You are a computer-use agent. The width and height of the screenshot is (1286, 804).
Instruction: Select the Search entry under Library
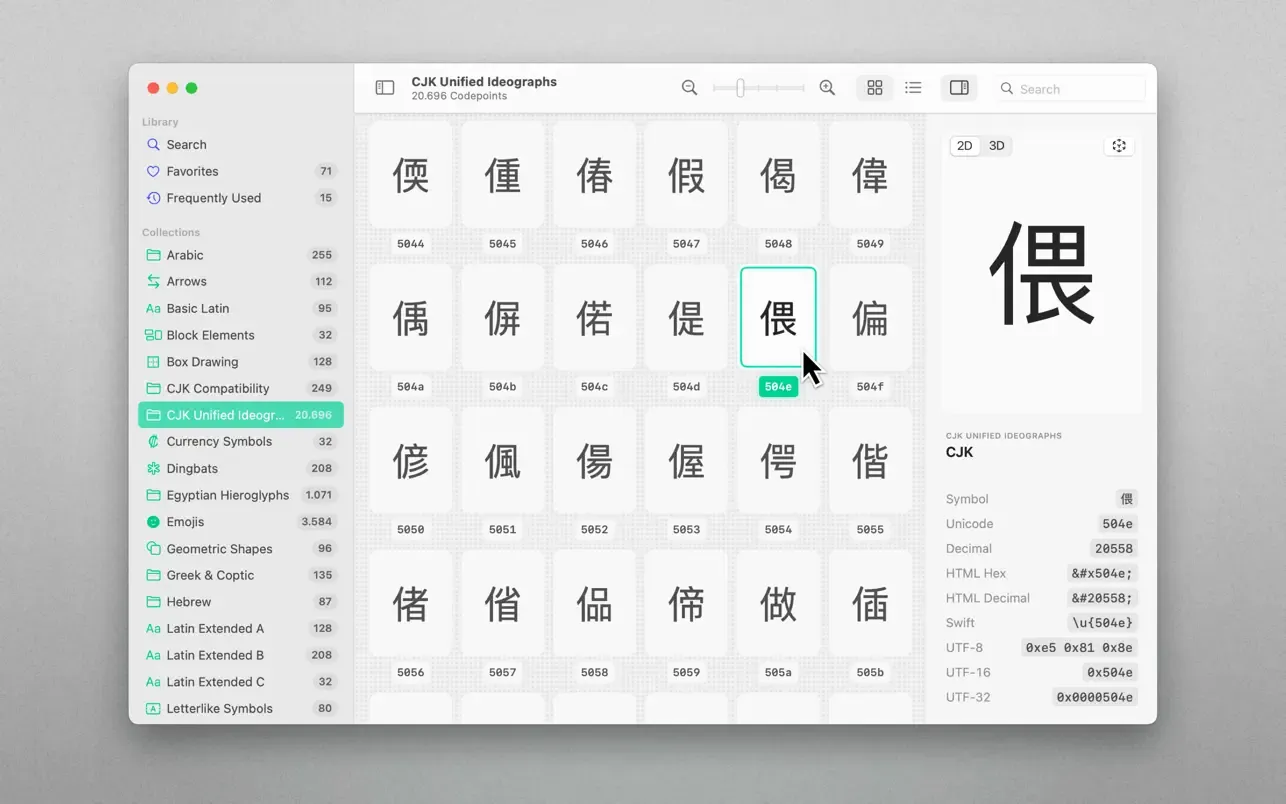(186, 144)
